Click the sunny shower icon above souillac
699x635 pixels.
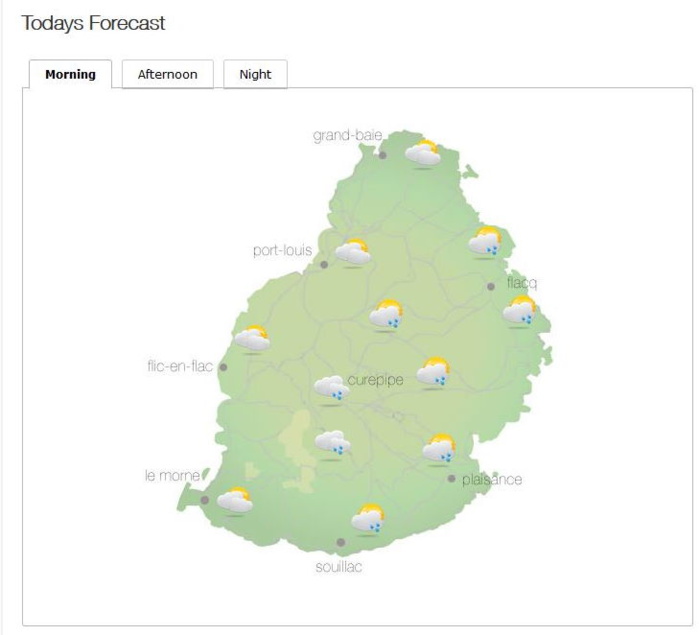[368, 519]
